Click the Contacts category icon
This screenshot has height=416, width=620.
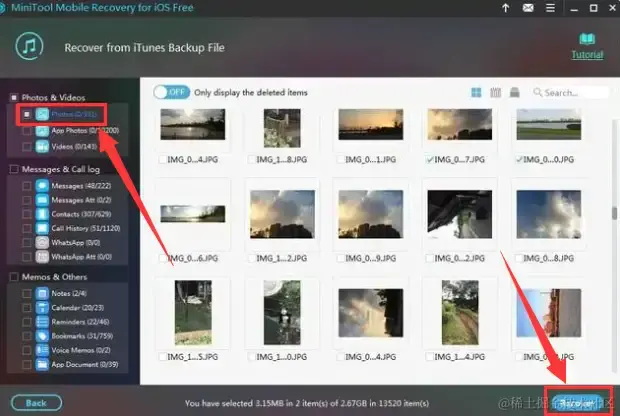coord(42,214)
